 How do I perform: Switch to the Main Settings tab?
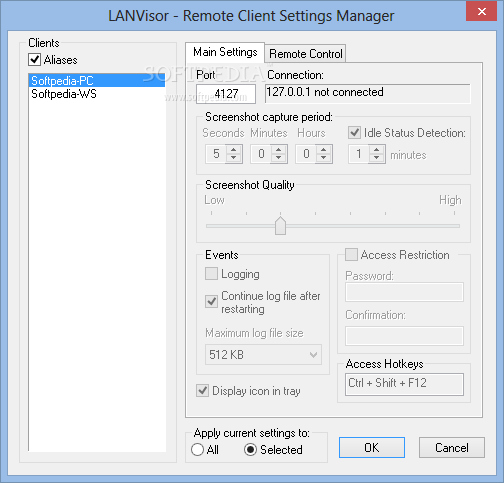coord(225,52)
